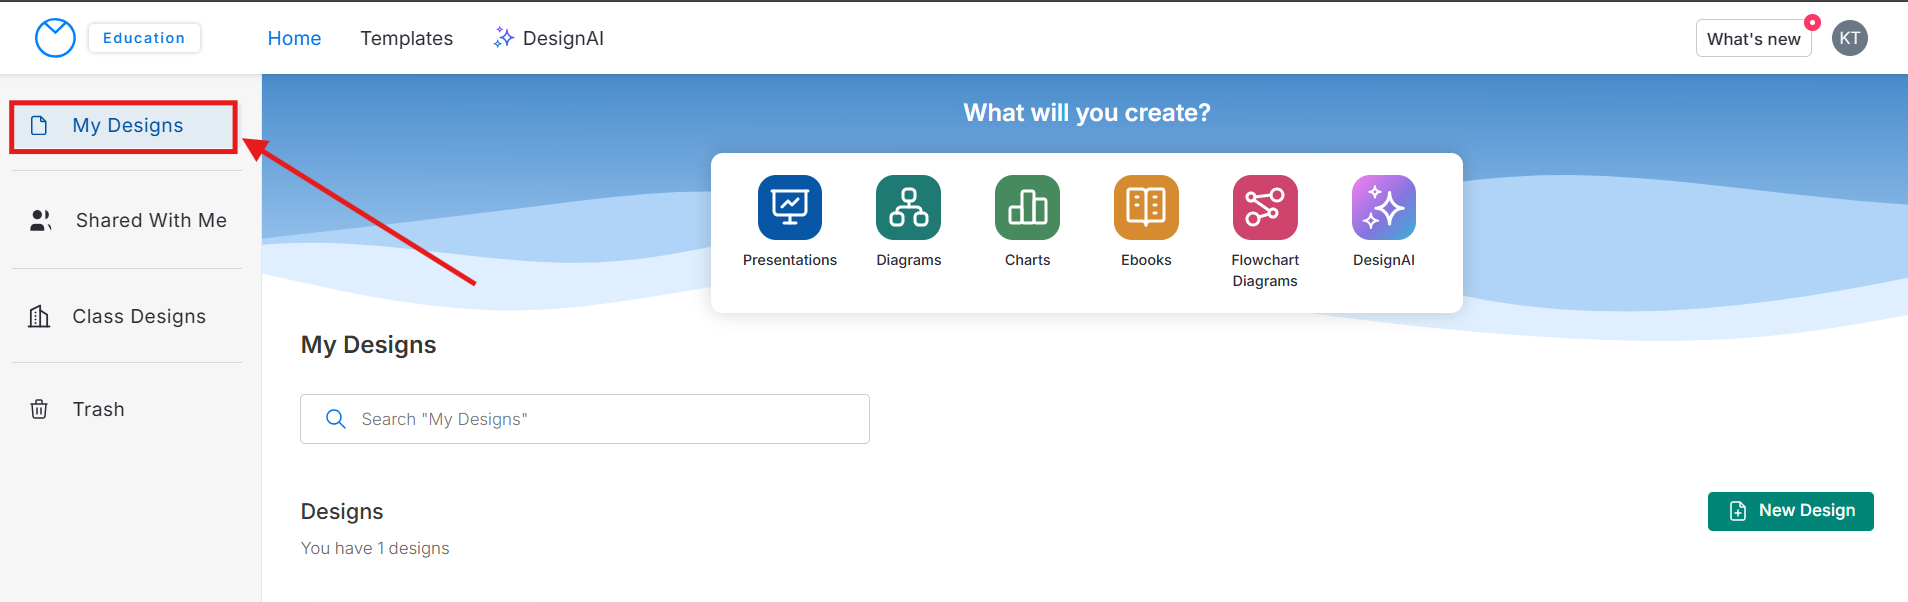Select the Flowchart Diagrams icon
The image size is (1908, 602).
click(1265, 208)
